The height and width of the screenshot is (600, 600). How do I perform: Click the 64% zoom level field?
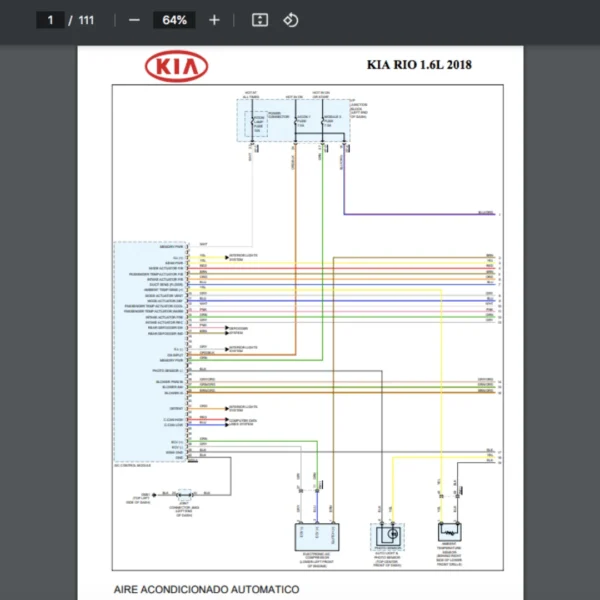point(174,20)
